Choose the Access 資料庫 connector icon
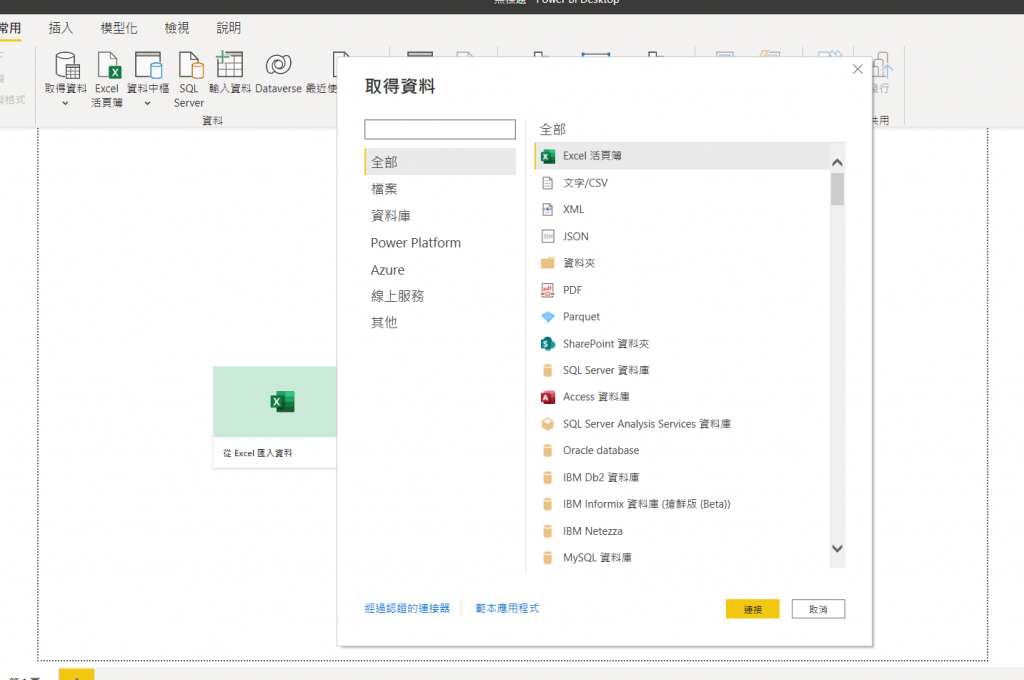This screenshot has height=680, width=1024. [x=548, y=397]
